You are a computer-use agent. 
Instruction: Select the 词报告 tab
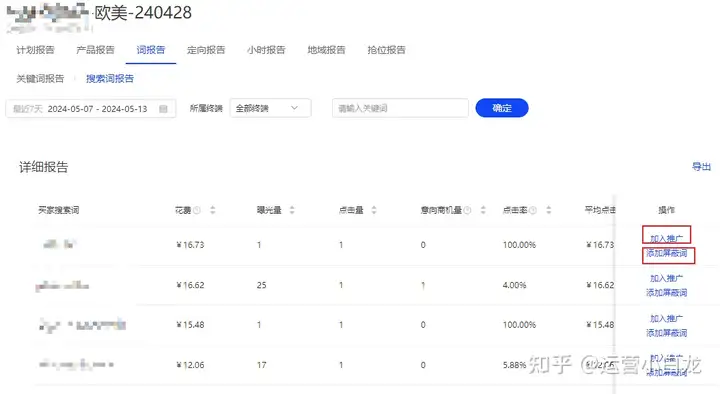pos(151,50)
